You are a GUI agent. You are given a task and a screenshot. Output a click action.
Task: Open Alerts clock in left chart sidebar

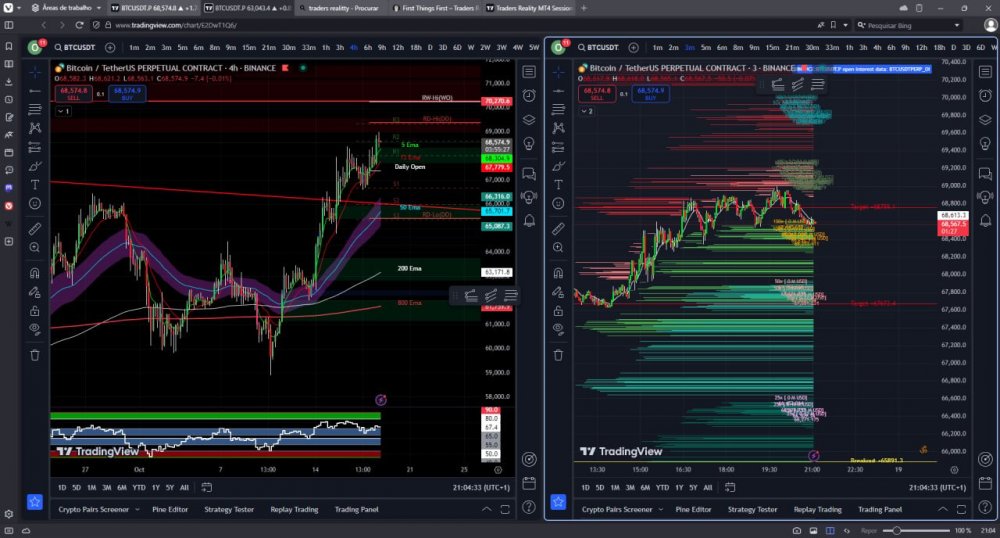coord(529,96)
